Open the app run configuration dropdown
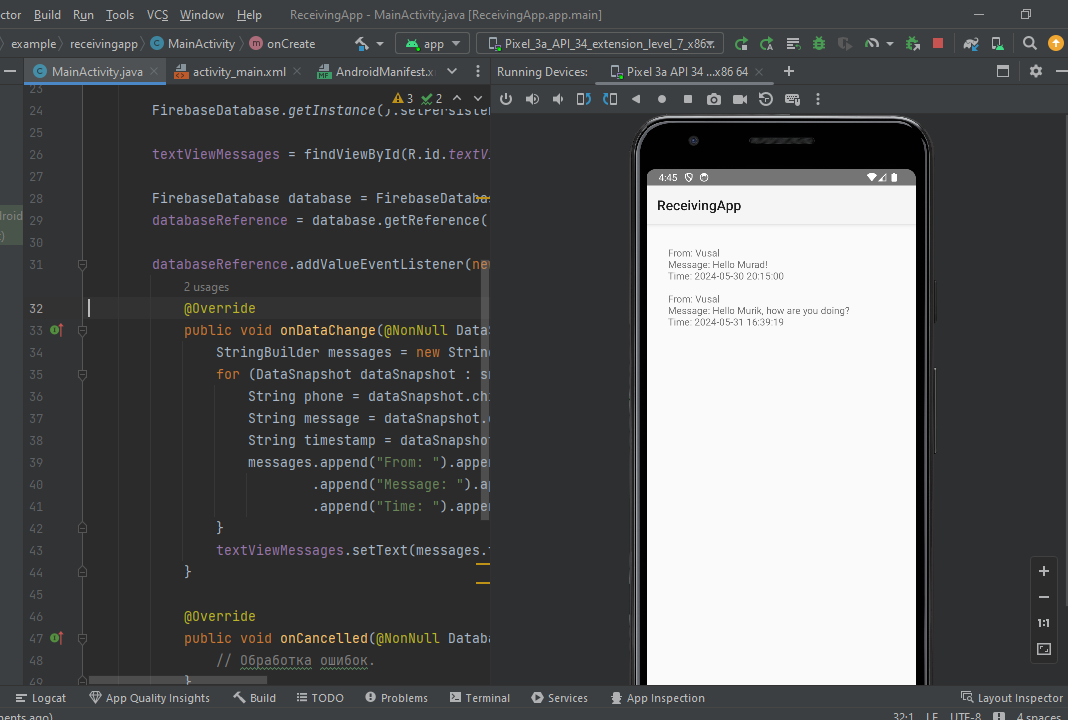 (433, 44)
